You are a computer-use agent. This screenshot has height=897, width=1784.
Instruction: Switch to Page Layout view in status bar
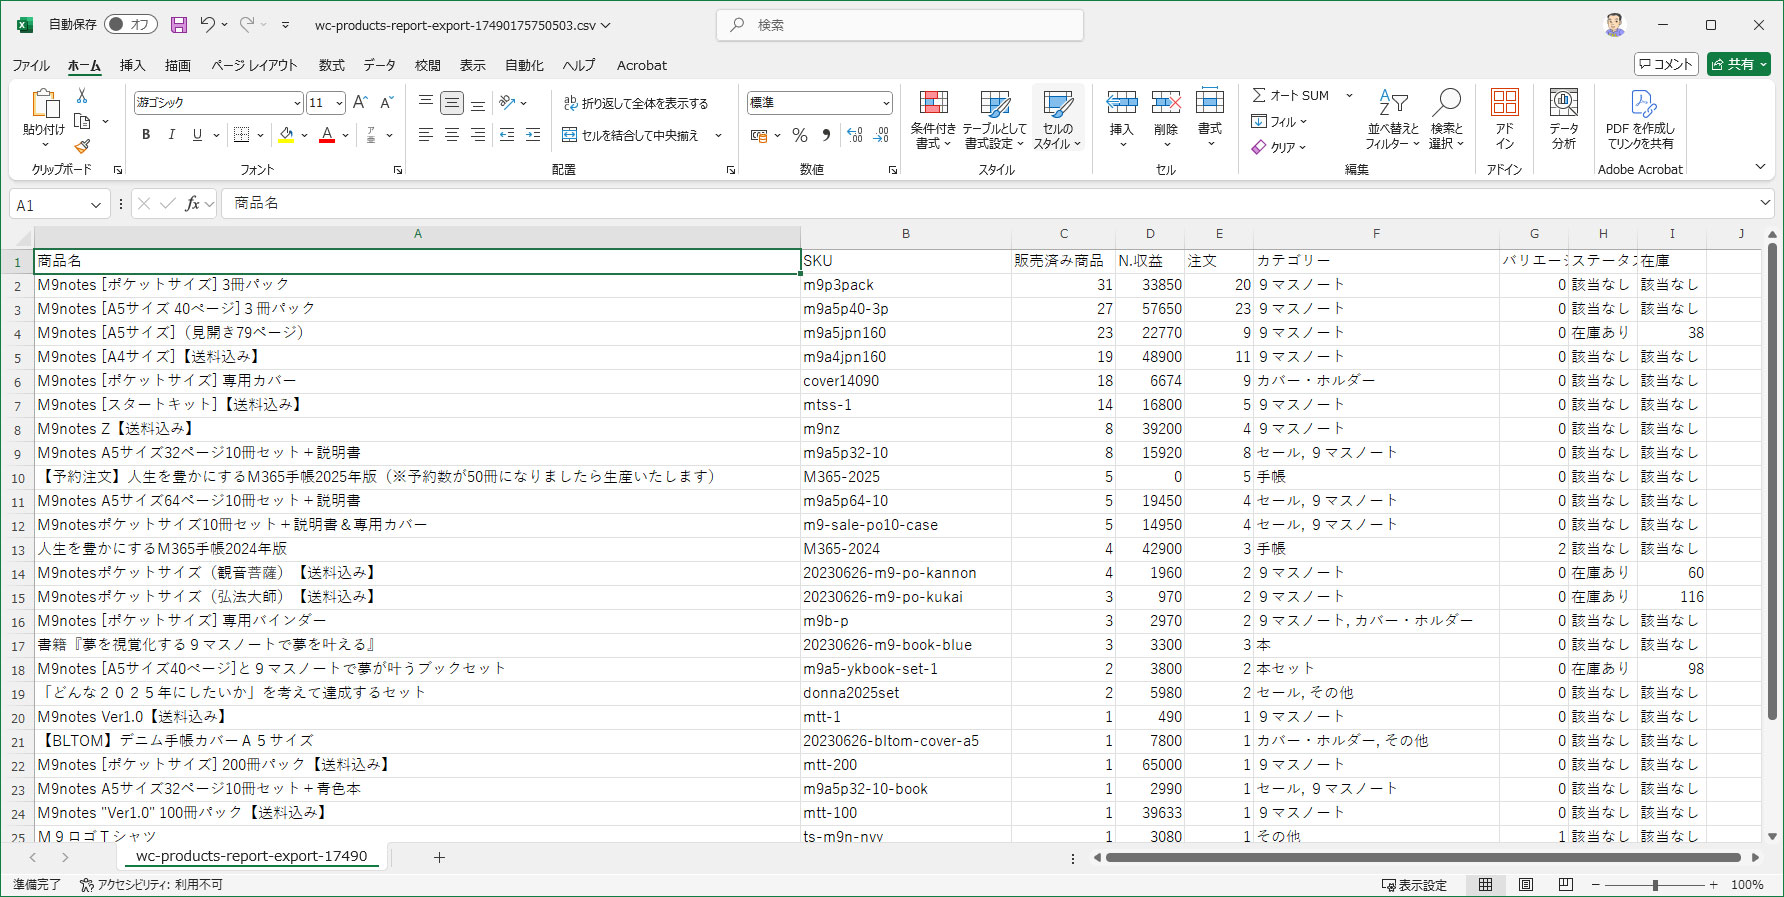point(1526,885)
